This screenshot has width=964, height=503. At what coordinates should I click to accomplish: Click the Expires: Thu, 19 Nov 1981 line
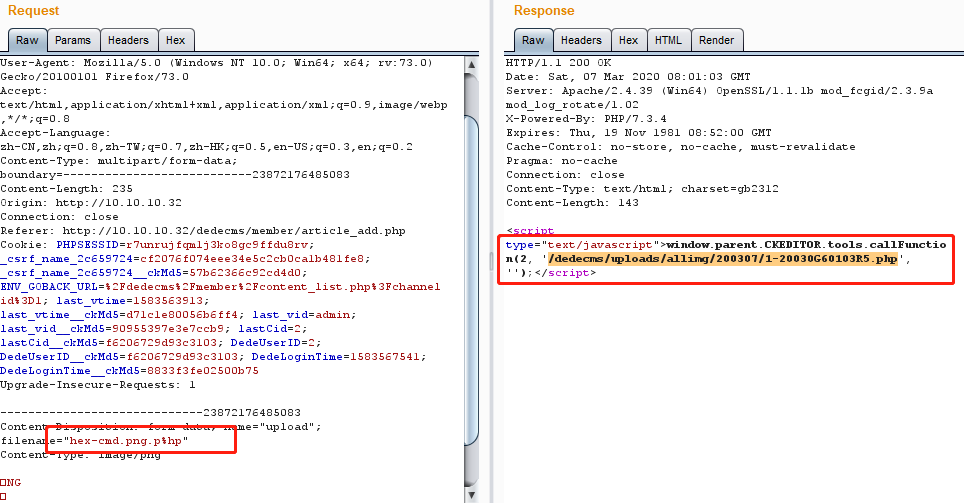click(x=638, y=132)
